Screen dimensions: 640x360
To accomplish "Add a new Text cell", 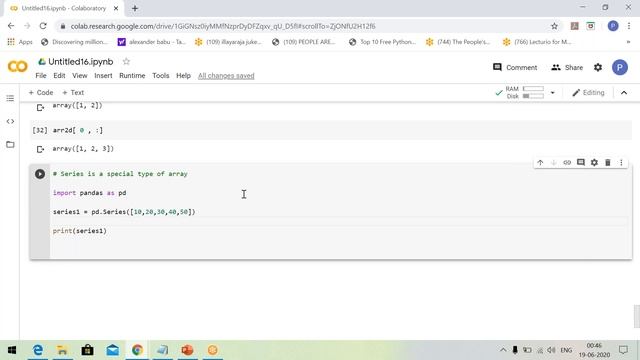I will (x=73, y=93).
